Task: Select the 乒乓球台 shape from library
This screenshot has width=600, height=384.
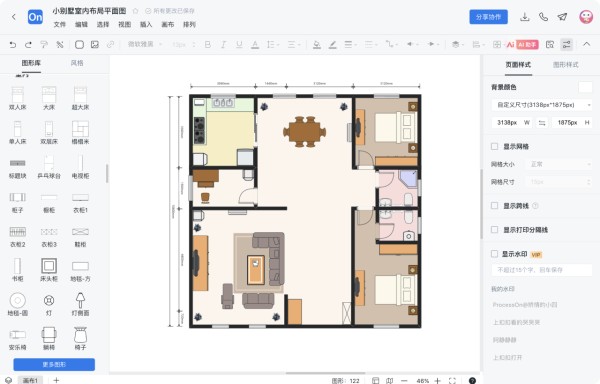Action: tap(49, 167)
